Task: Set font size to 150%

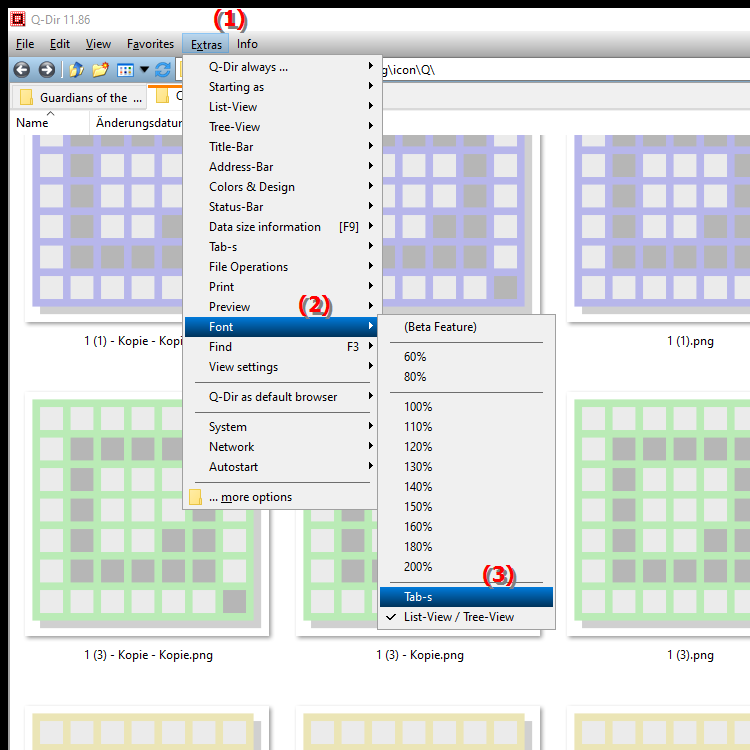Action: pyautogui.click(x=418, y=507)
